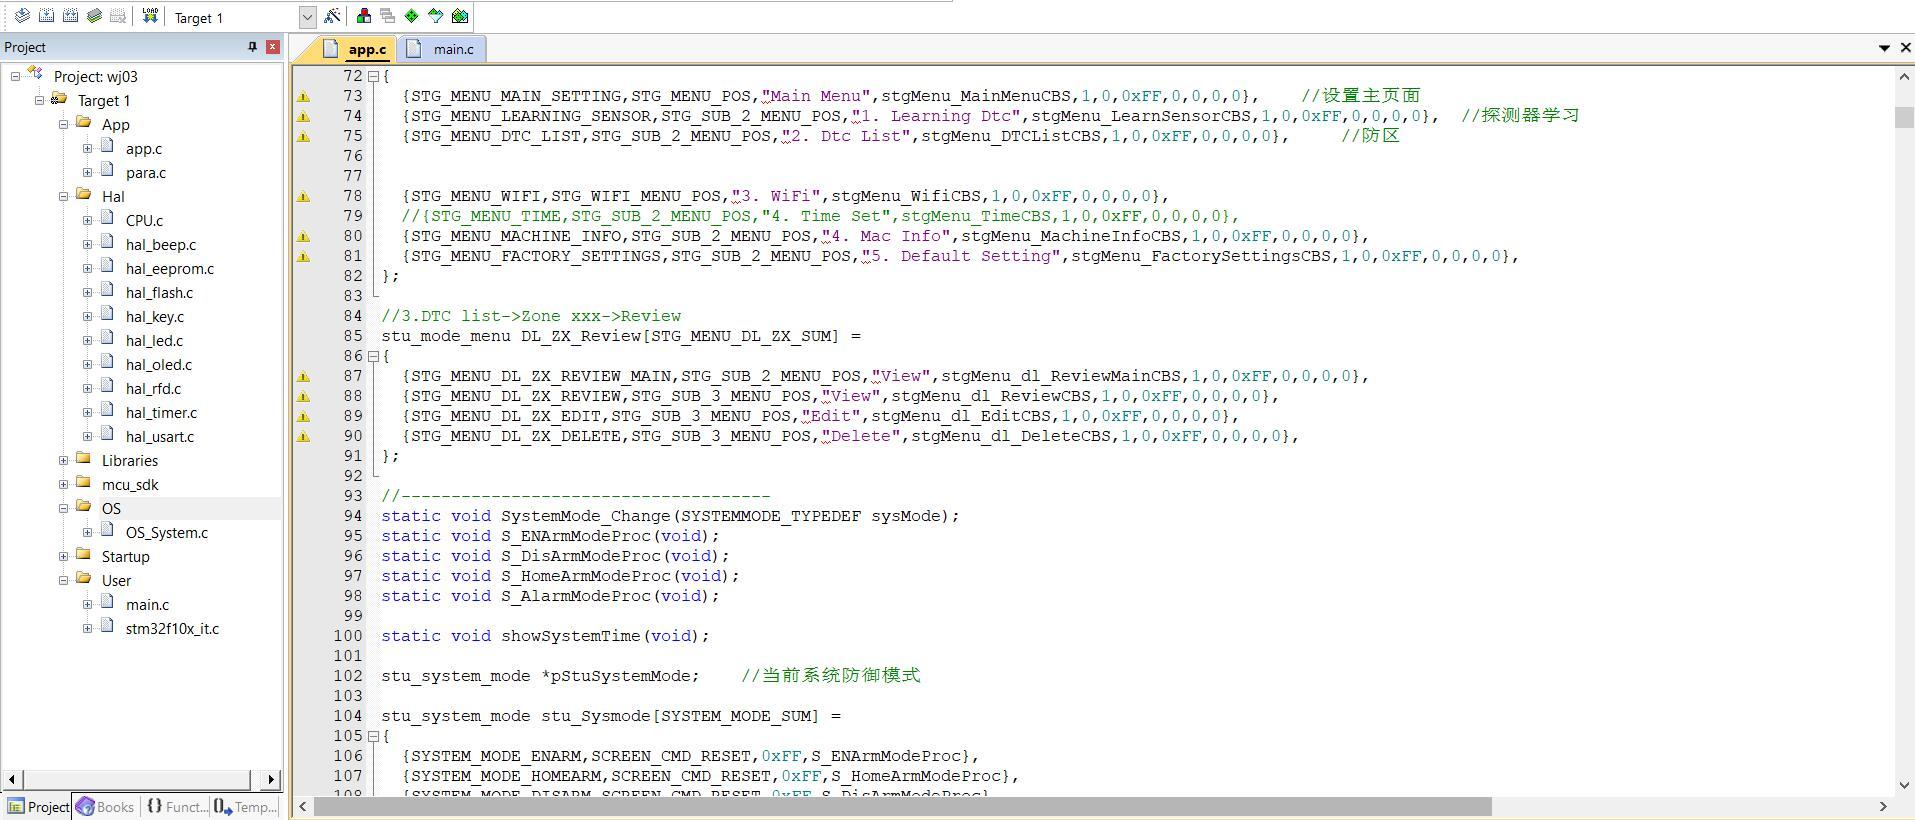Close the Project panel with red X
The width and height of the screenshot is (1915, 820).
[272, 47]
